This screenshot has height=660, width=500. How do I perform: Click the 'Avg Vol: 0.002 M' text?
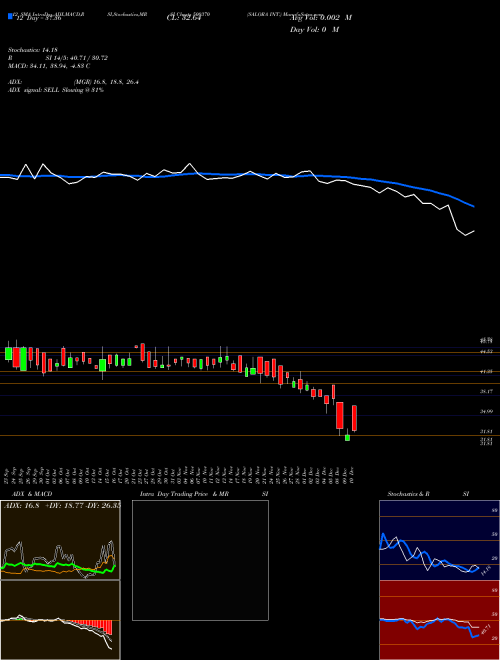(321, 18)
